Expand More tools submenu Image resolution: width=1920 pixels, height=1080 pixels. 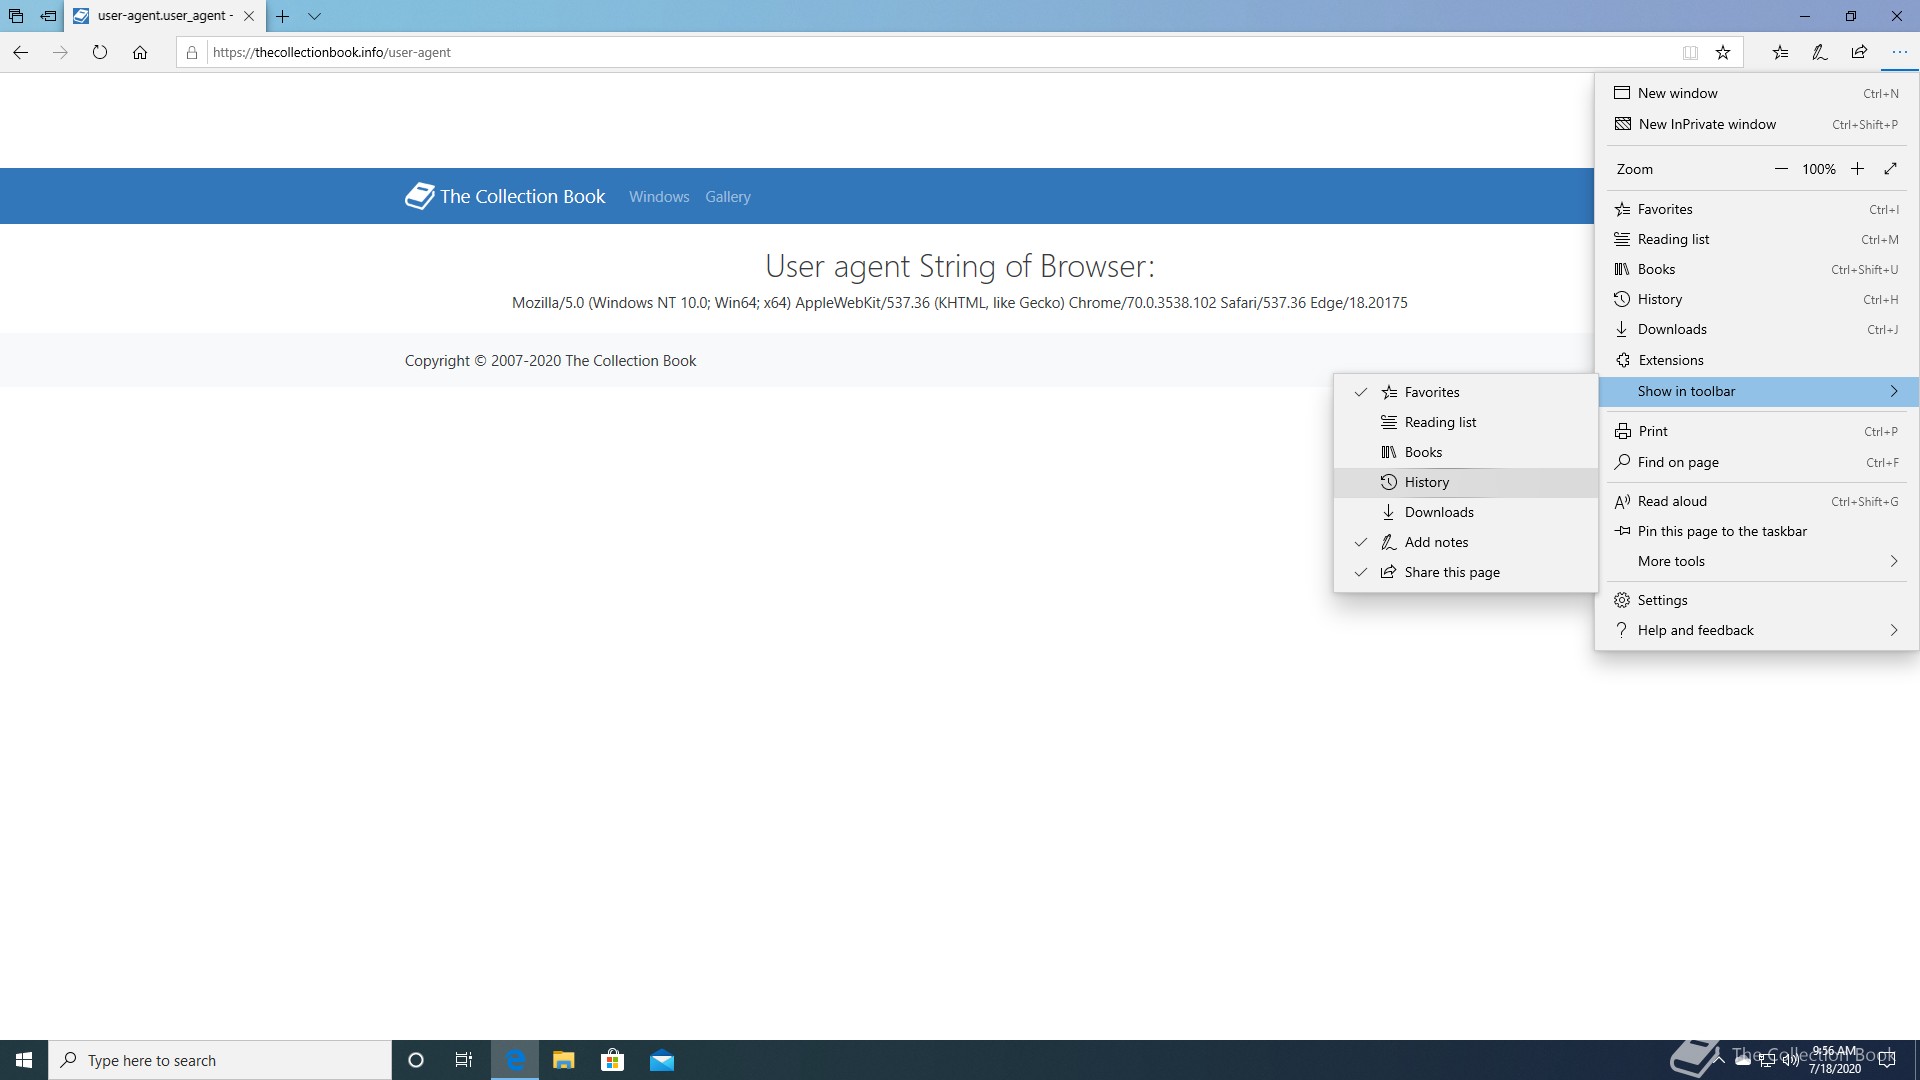(x=1757, y=561)
